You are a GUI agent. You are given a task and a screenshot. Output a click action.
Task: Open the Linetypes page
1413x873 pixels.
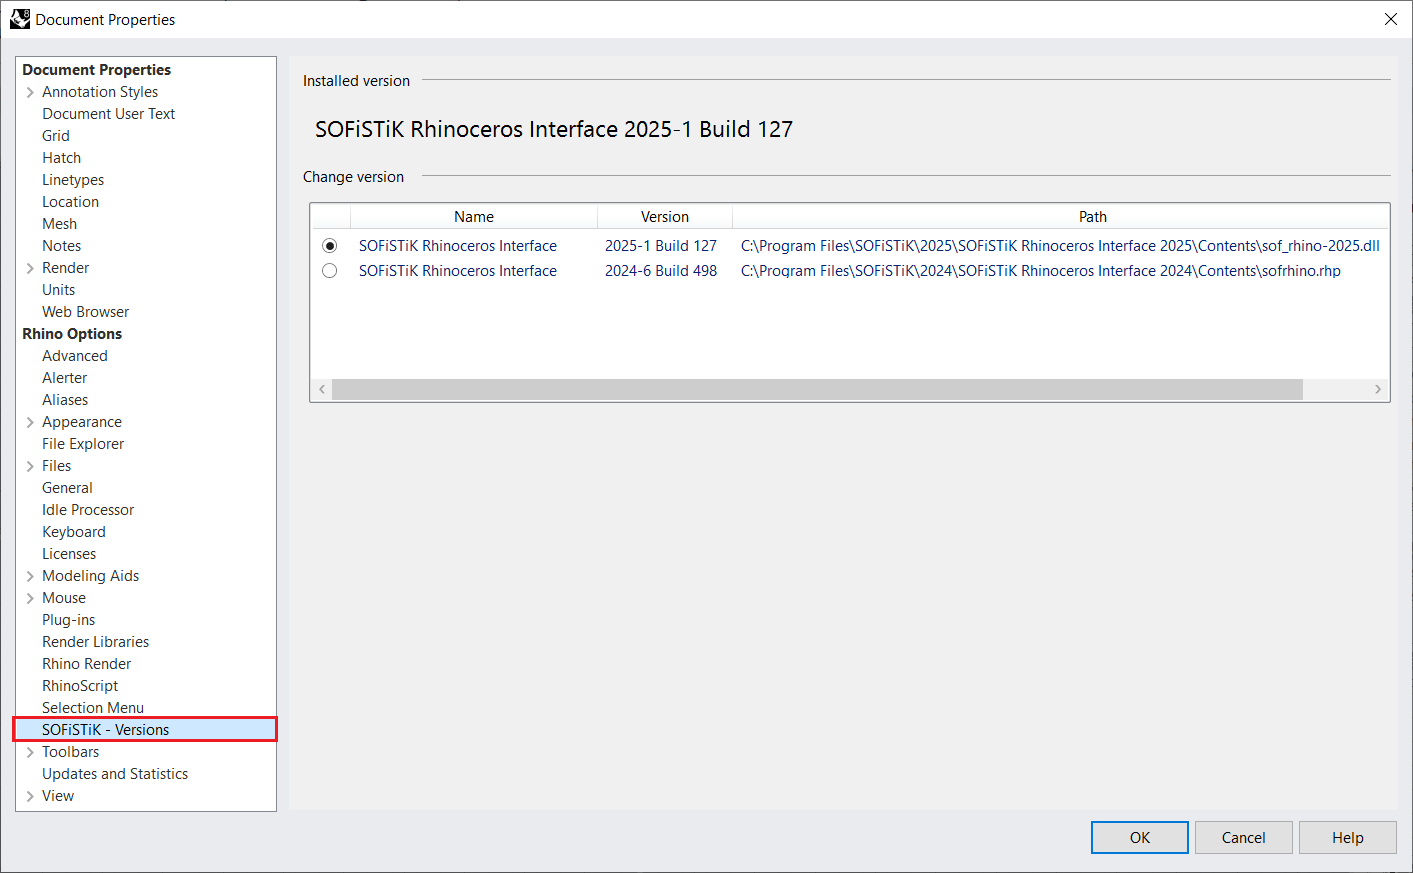pos(73,180)
